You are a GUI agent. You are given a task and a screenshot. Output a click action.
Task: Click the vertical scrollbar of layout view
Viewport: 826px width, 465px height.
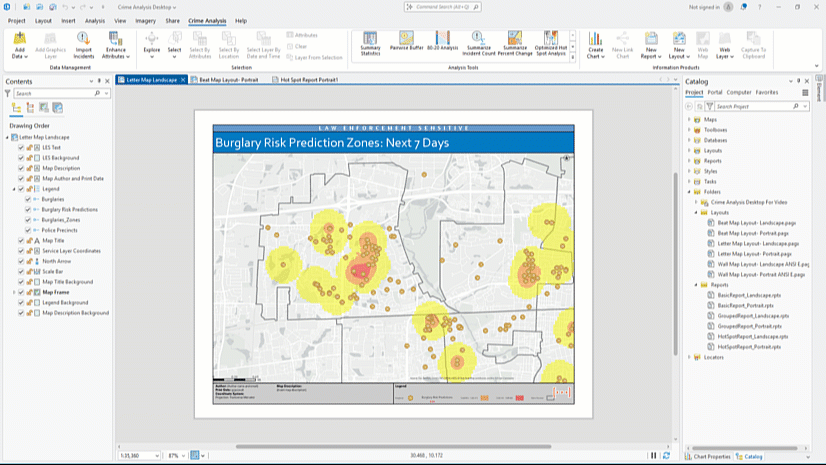[x=675, y=263]
